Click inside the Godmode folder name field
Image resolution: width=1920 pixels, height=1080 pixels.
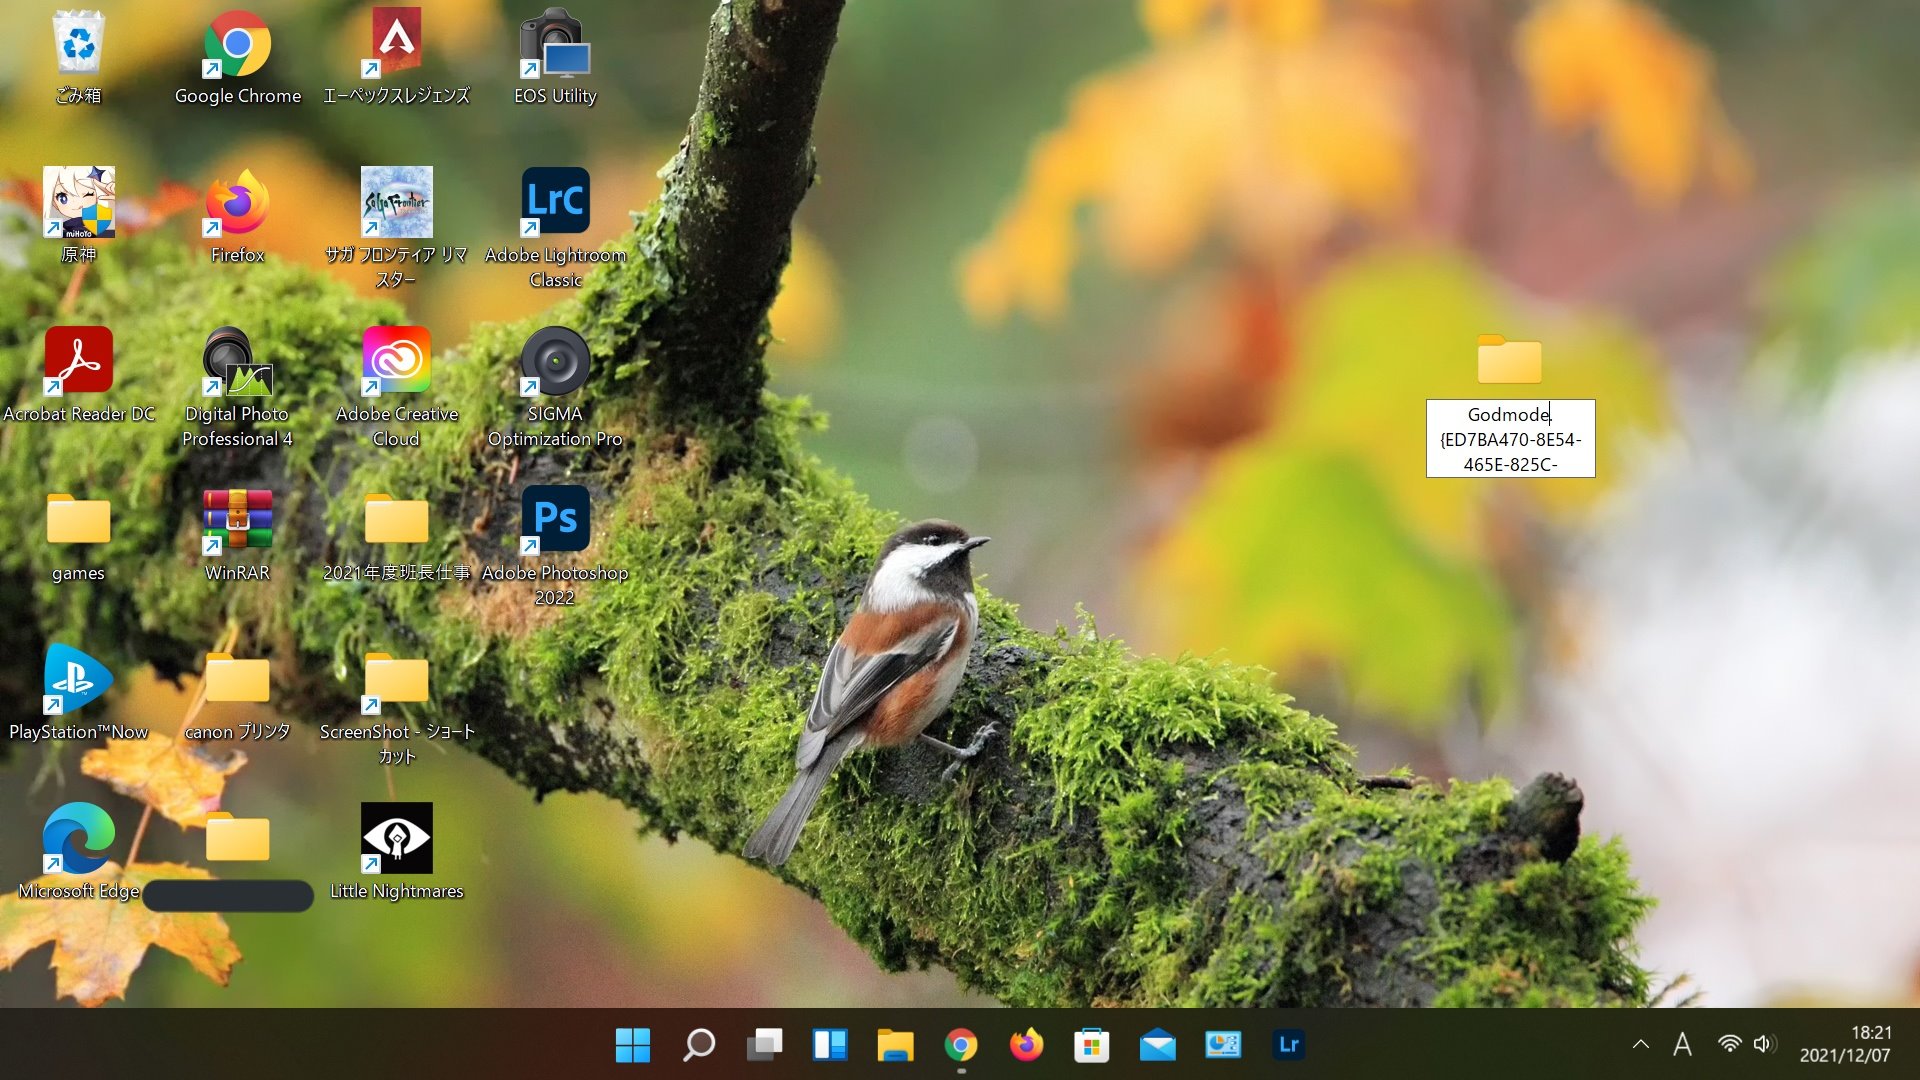(1510, 438)
